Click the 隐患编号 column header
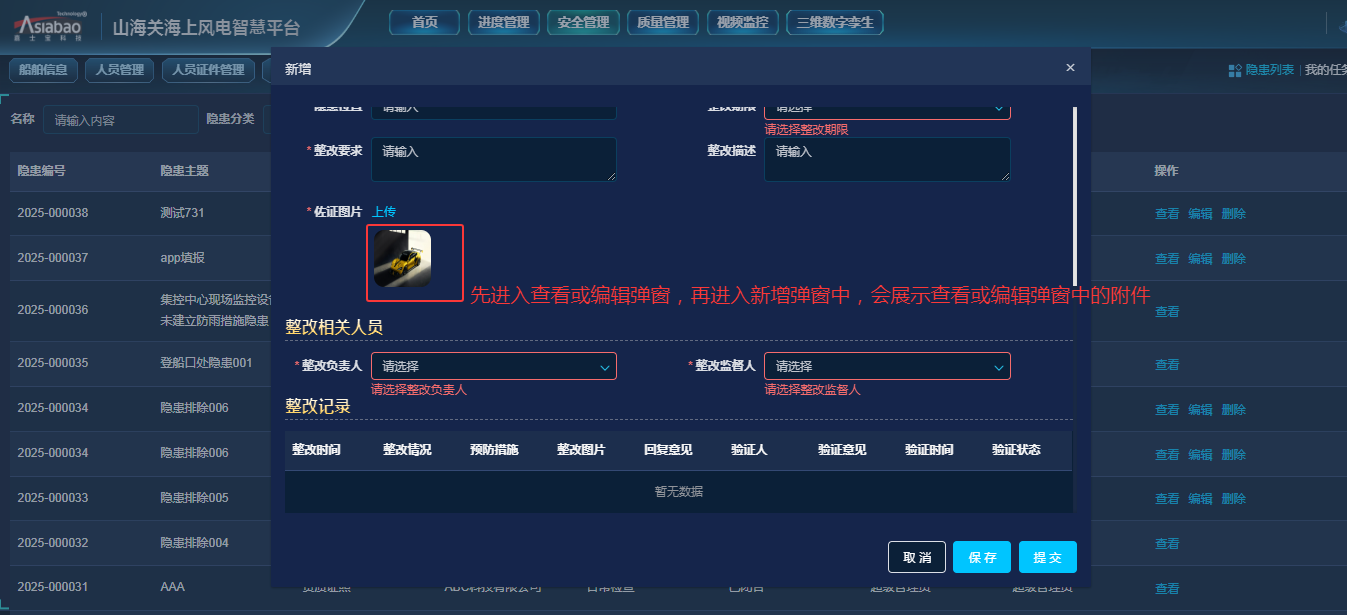Viewport: 1347px width, 615px height. (x=41, y=171)
